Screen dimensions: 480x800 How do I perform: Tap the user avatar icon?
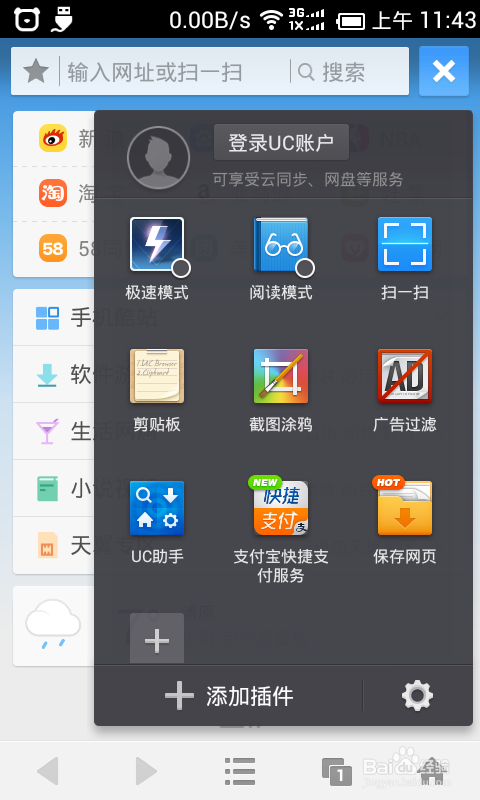159,158
